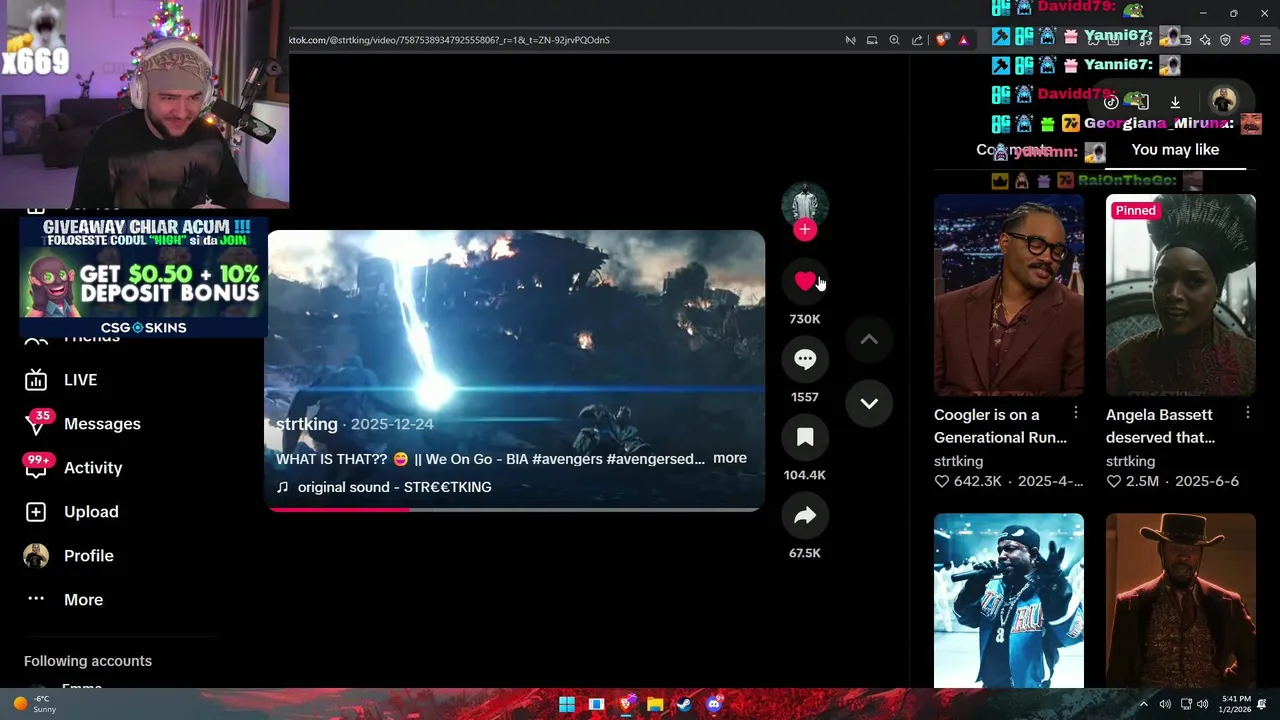Open Profile in the TikTok sidebar
Viewport: 1280px width, 720px height.
point(88,556)
